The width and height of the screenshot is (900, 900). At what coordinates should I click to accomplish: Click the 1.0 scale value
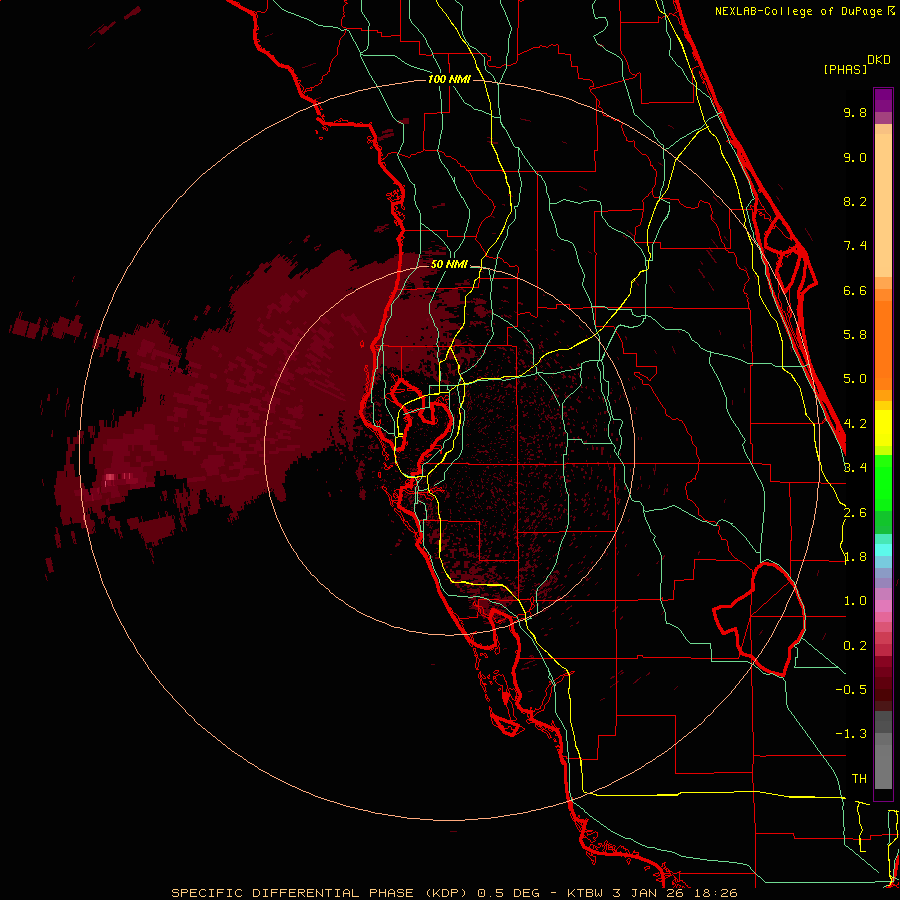(855, 601)
